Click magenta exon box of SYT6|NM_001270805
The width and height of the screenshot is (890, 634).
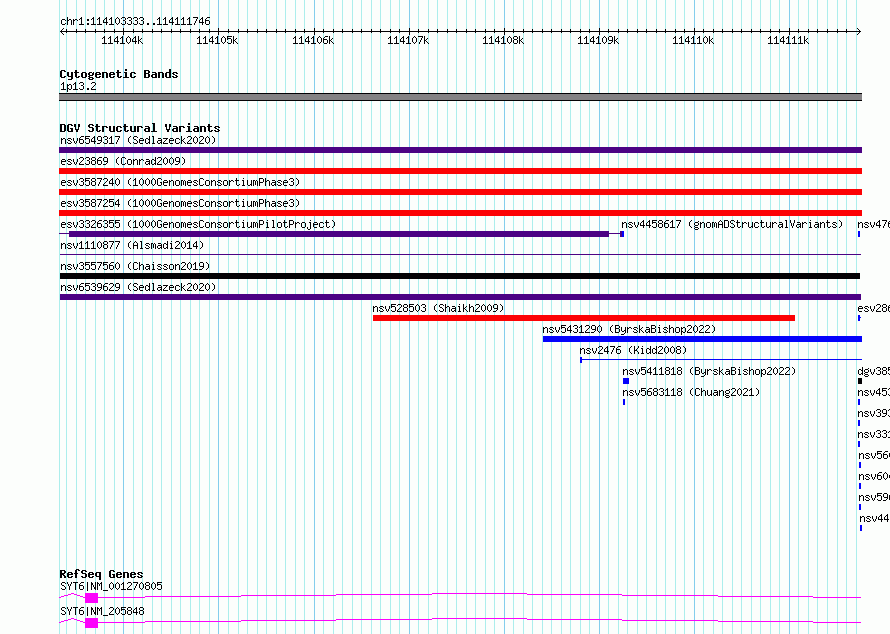[x=91, y=598]
